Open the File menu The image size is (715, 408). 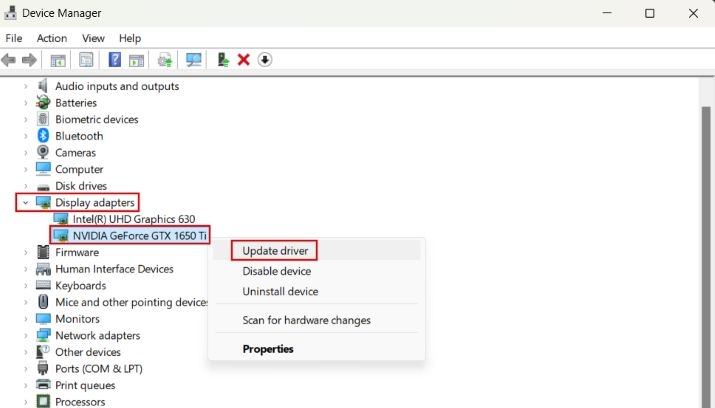14,38
